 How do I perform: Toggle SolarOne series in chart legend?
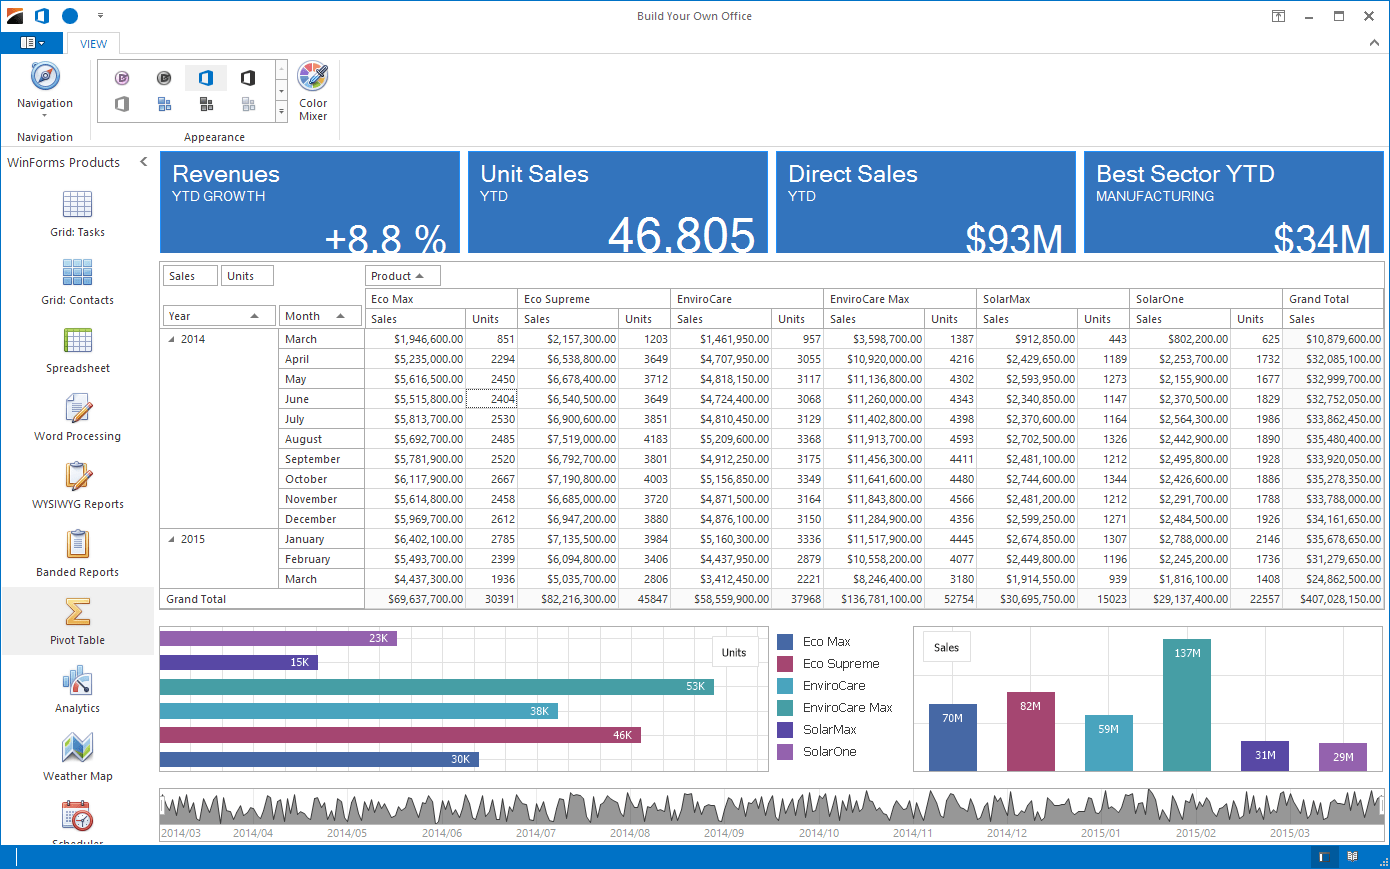point(829,752)
